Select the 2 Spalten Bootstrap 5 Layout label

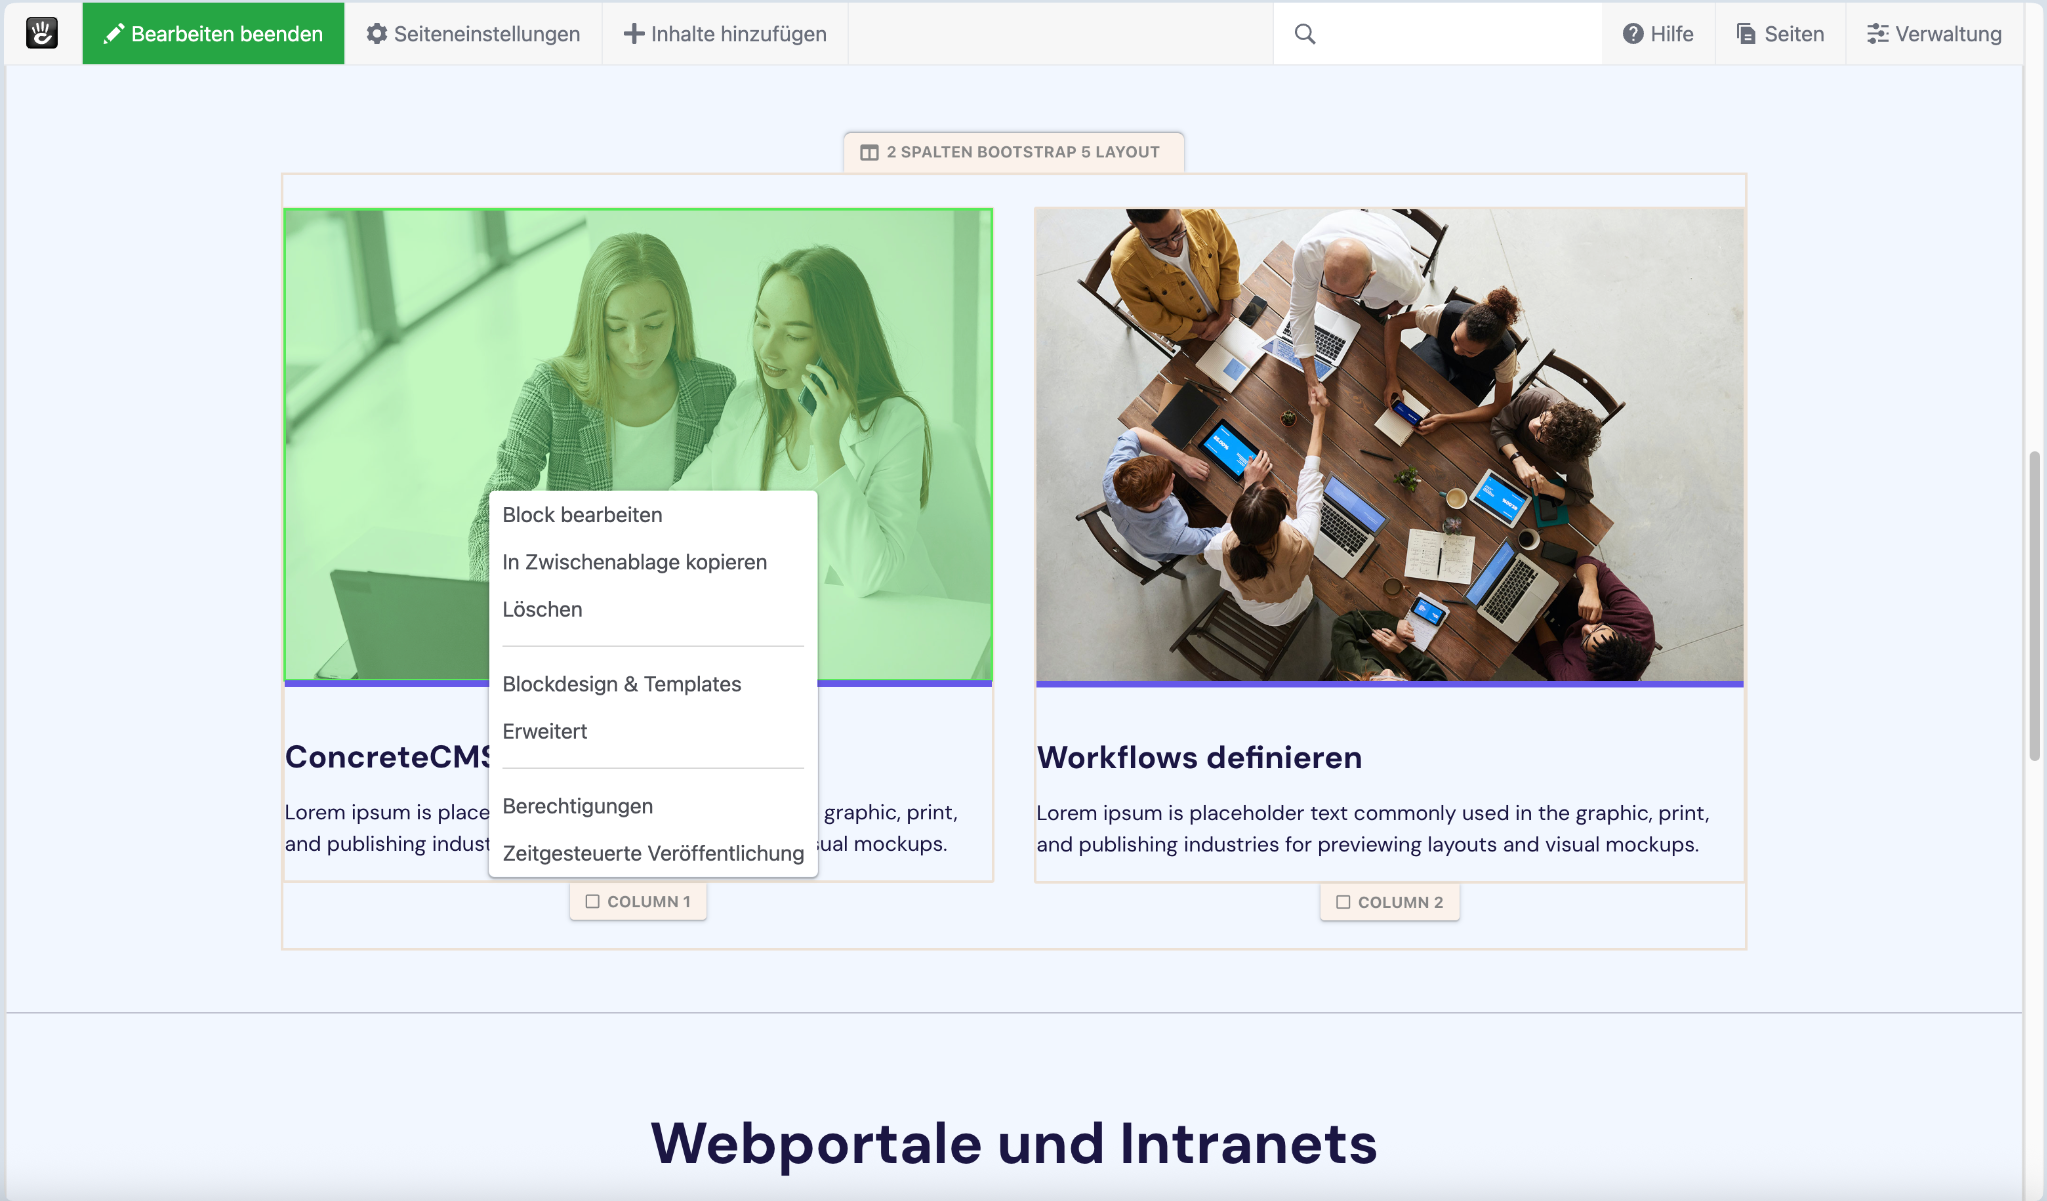(1013, 152)
